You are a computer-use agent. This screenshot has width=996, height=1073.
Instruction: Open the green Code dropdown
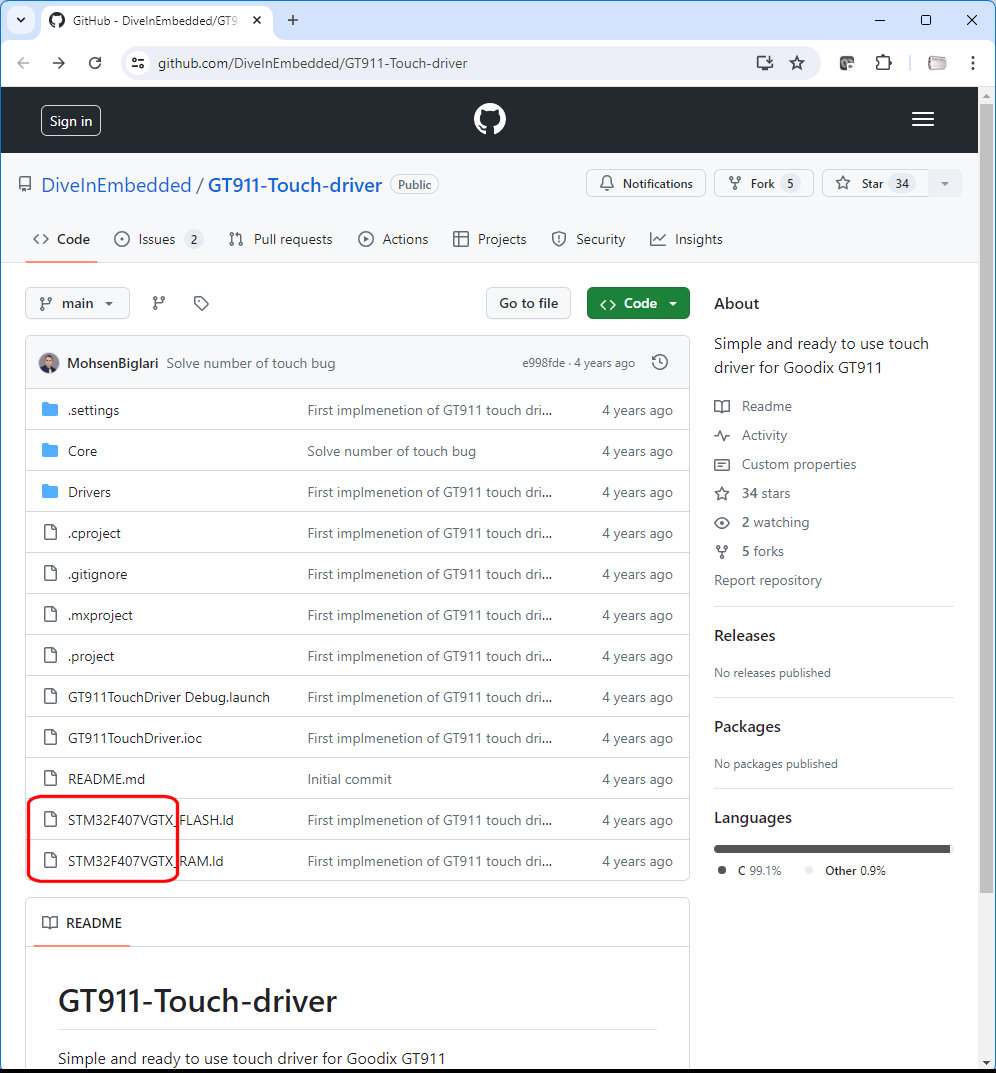point(638,302)
